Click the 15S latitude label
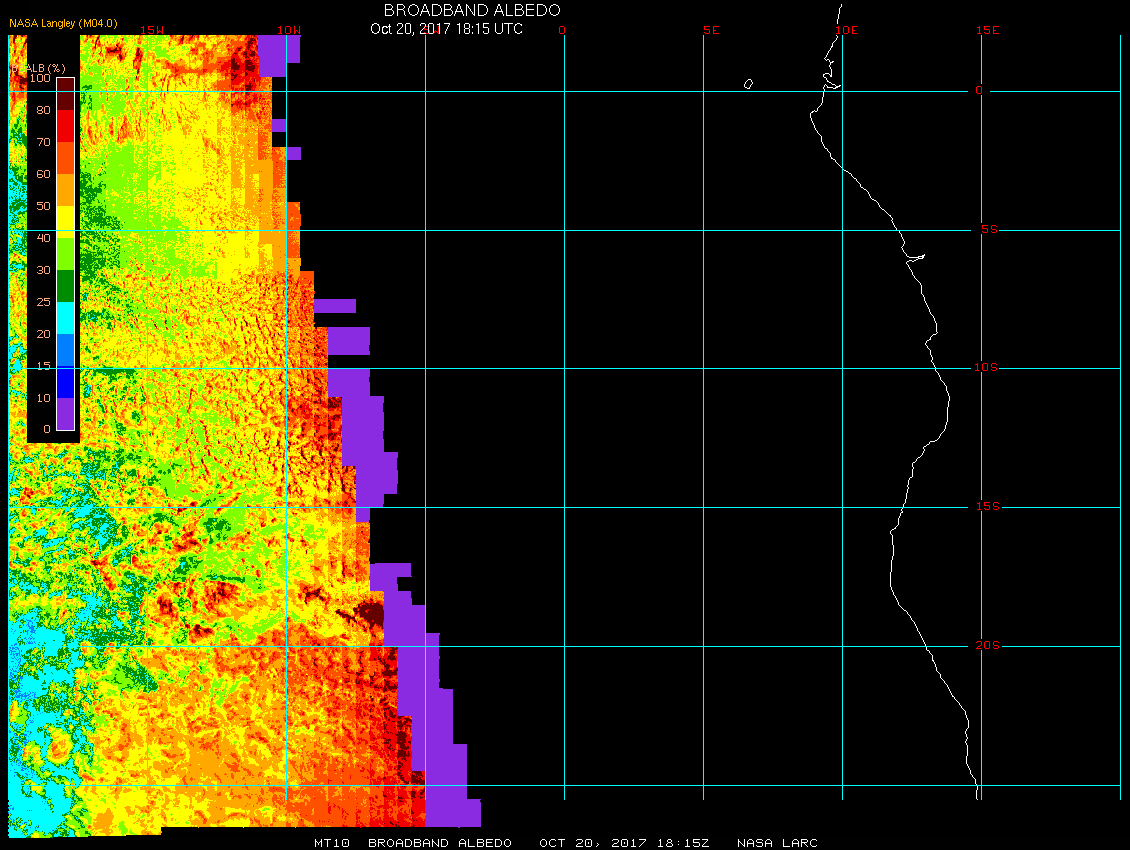This screenshot has width=1130, height=850. tap(985, 507)
